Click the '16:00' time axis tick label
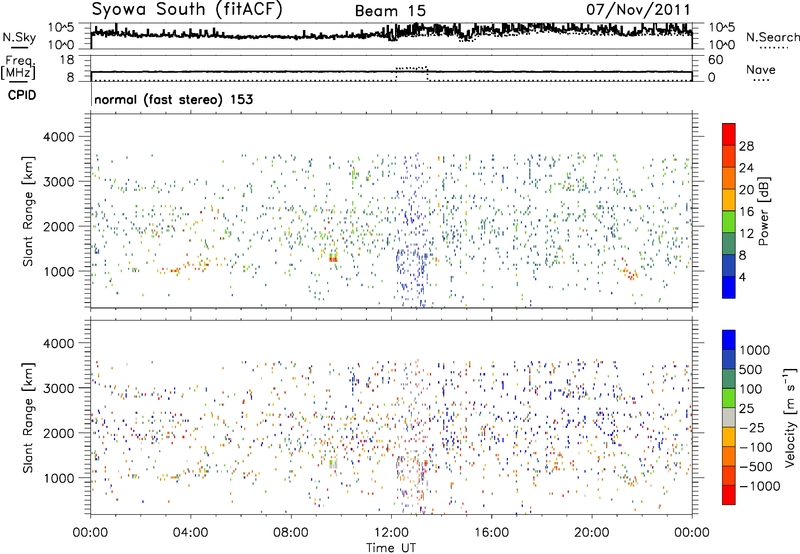Image resolution: width=800 pixels, height=554 pixels. click(x=491, y=532)
